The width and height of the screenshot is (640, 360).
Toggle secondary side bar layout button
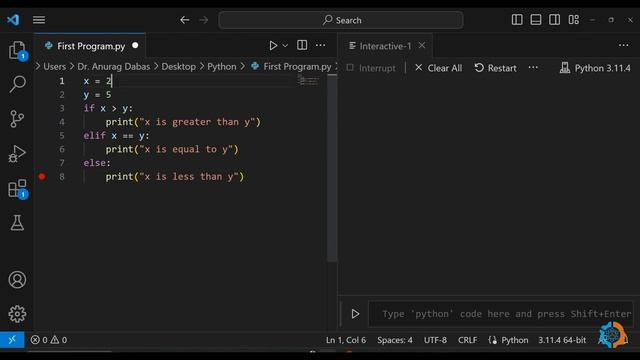click(554, 20)
